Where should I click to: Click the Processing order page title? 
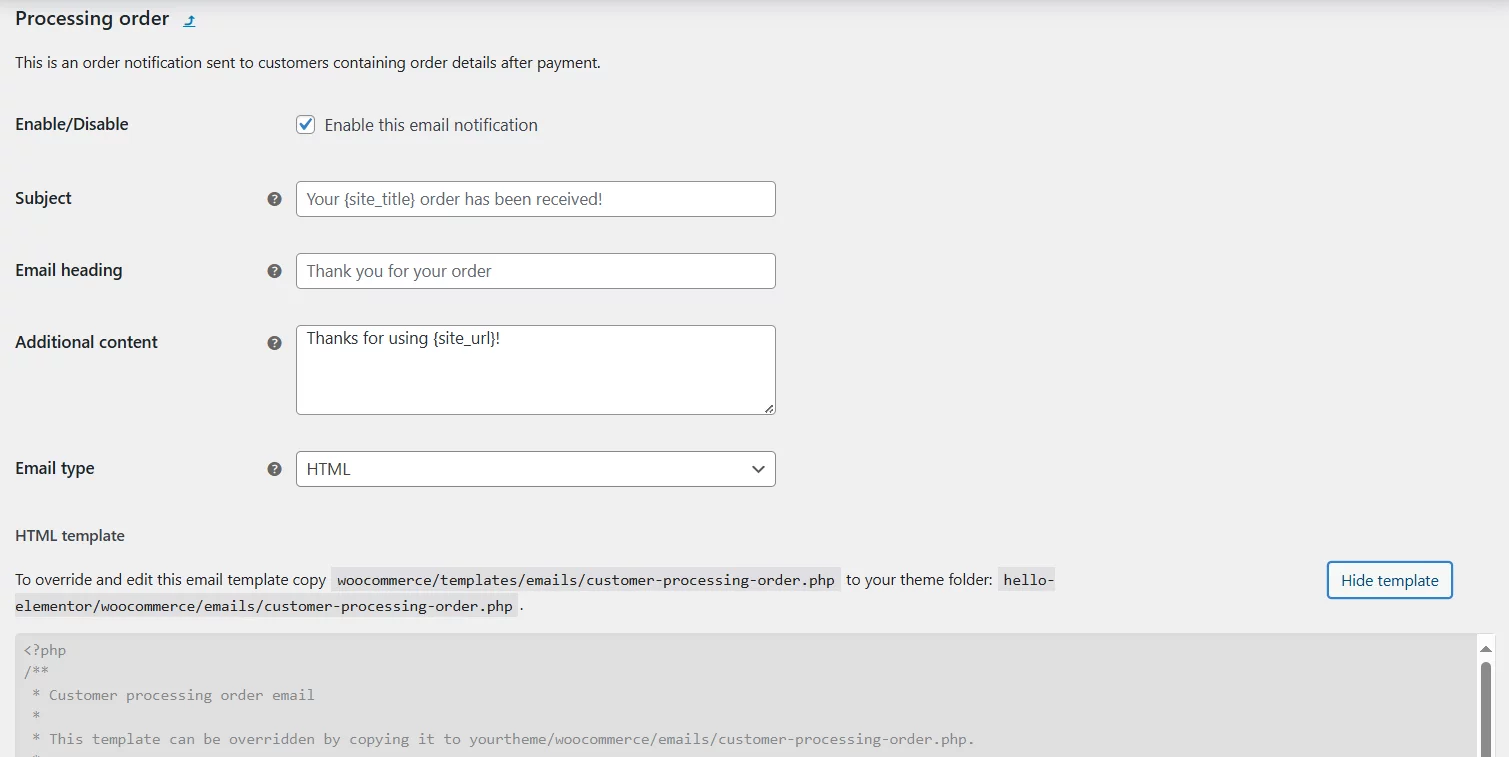91,18
